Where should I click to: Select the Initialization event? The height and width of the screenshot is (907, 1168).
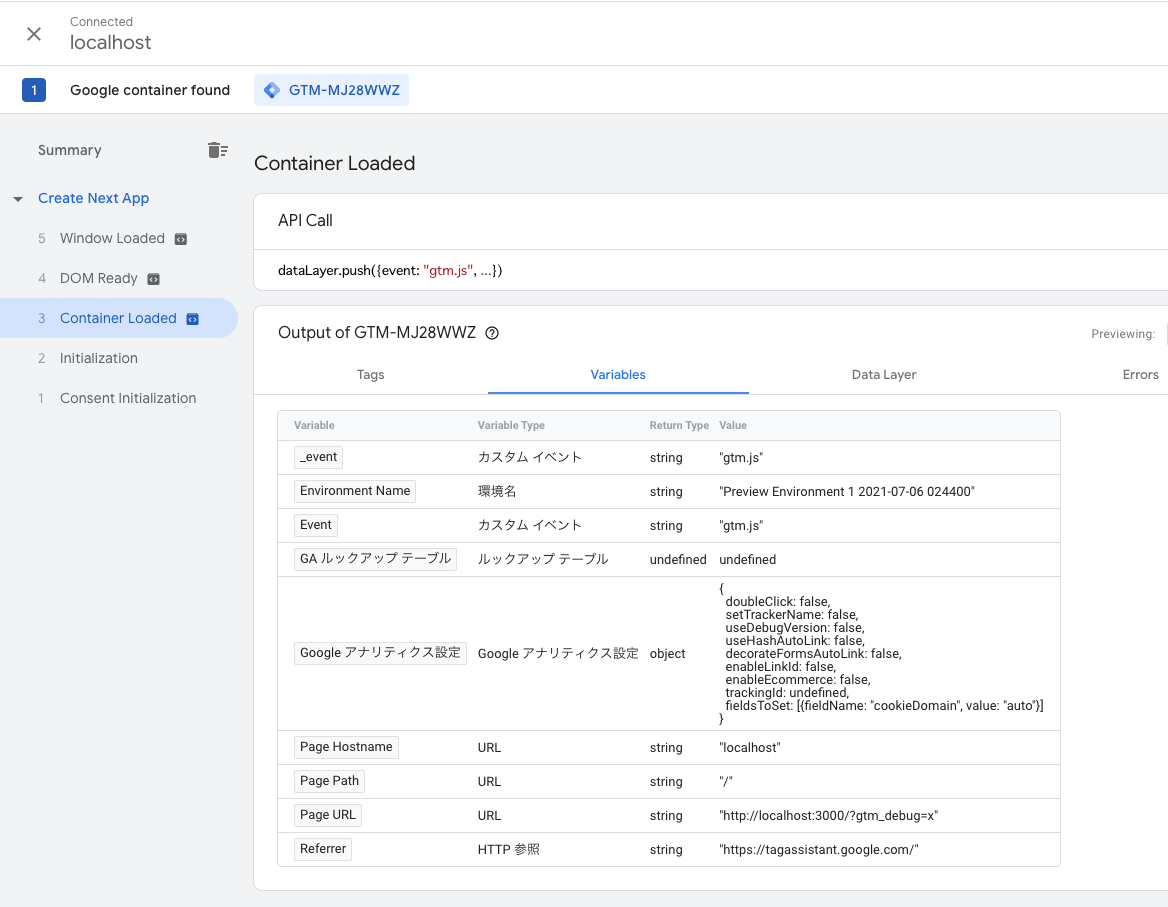click(x=98, y=358)
